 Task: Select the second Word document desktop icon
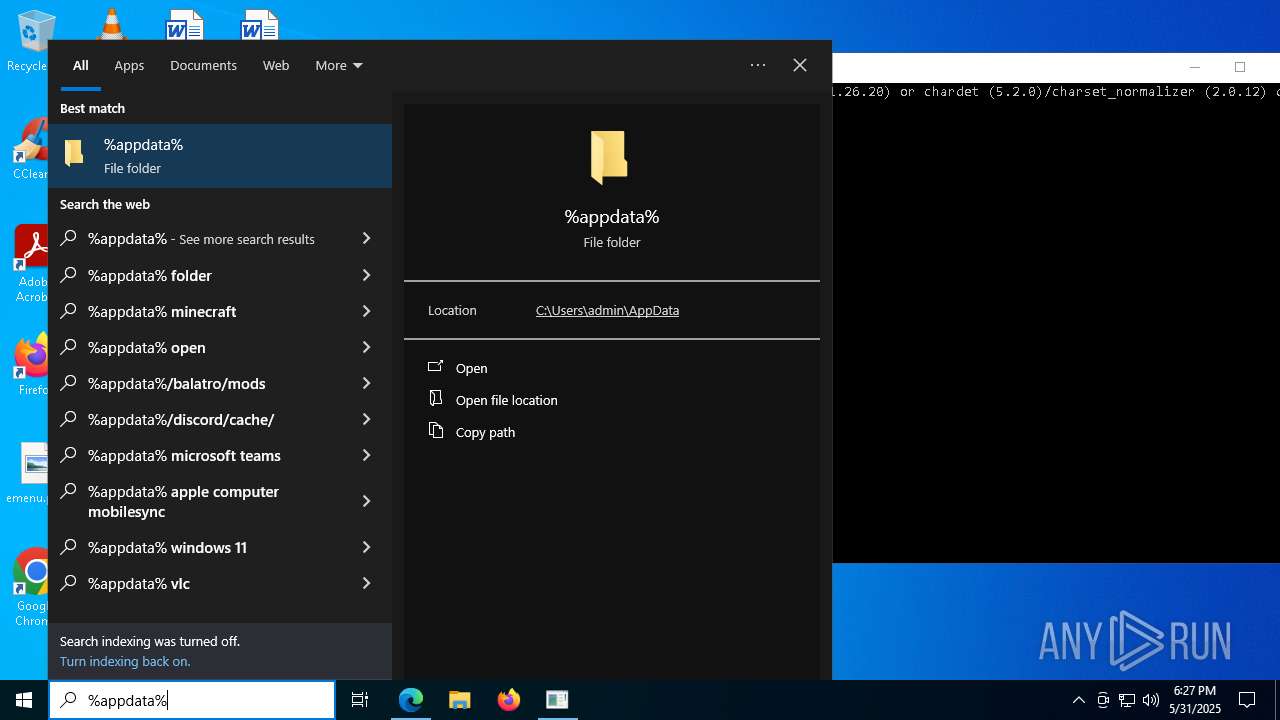260,24
